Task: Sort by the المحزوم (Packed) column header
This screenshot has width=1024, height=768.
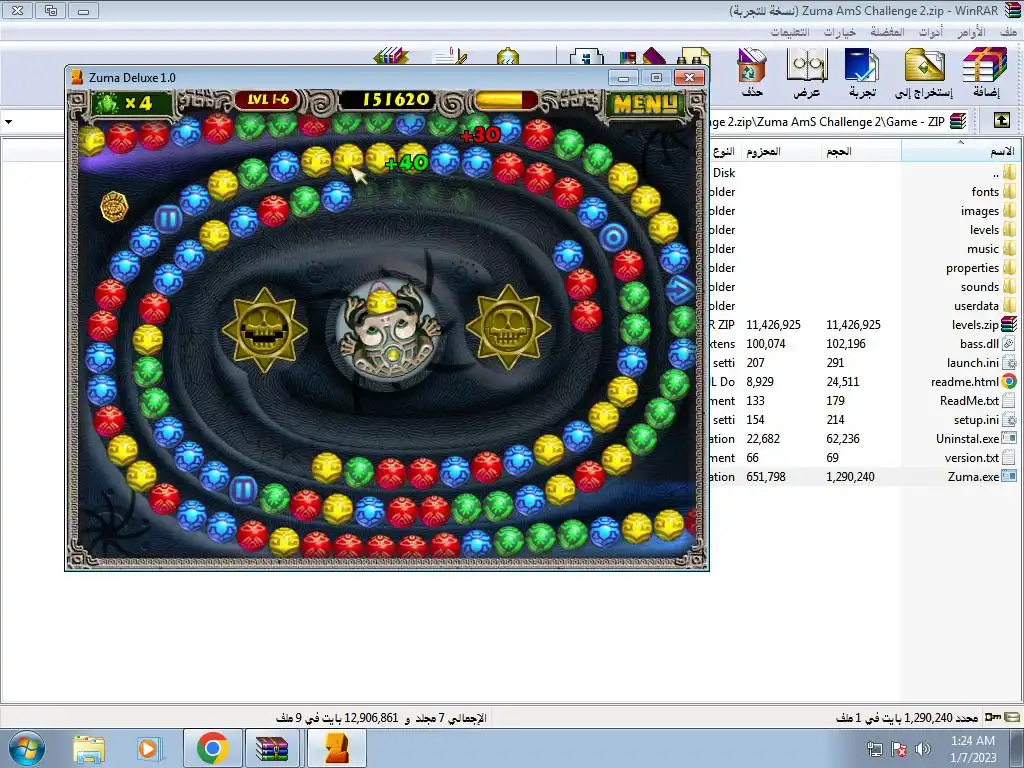Action: click(x=780, y=151)
